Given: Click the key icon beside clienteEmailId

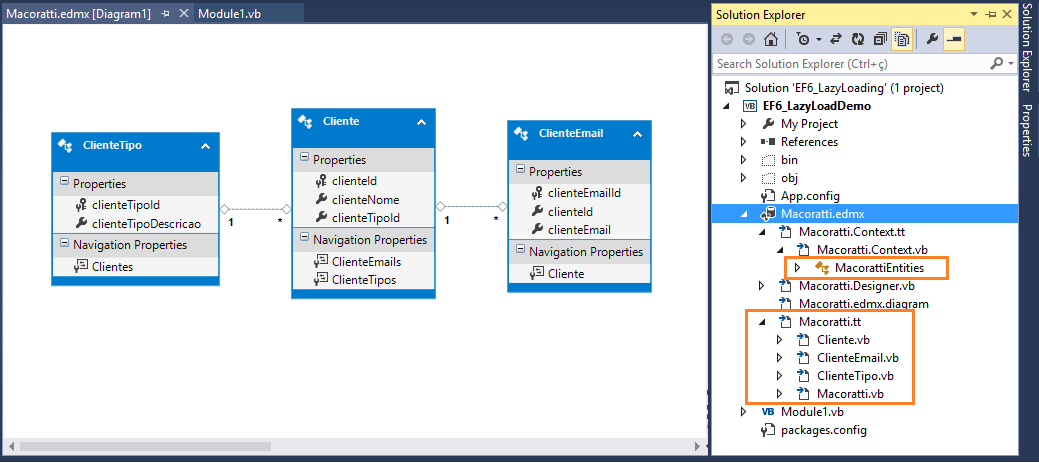Looking at the screenshot, I should click(x=537, y=193).
